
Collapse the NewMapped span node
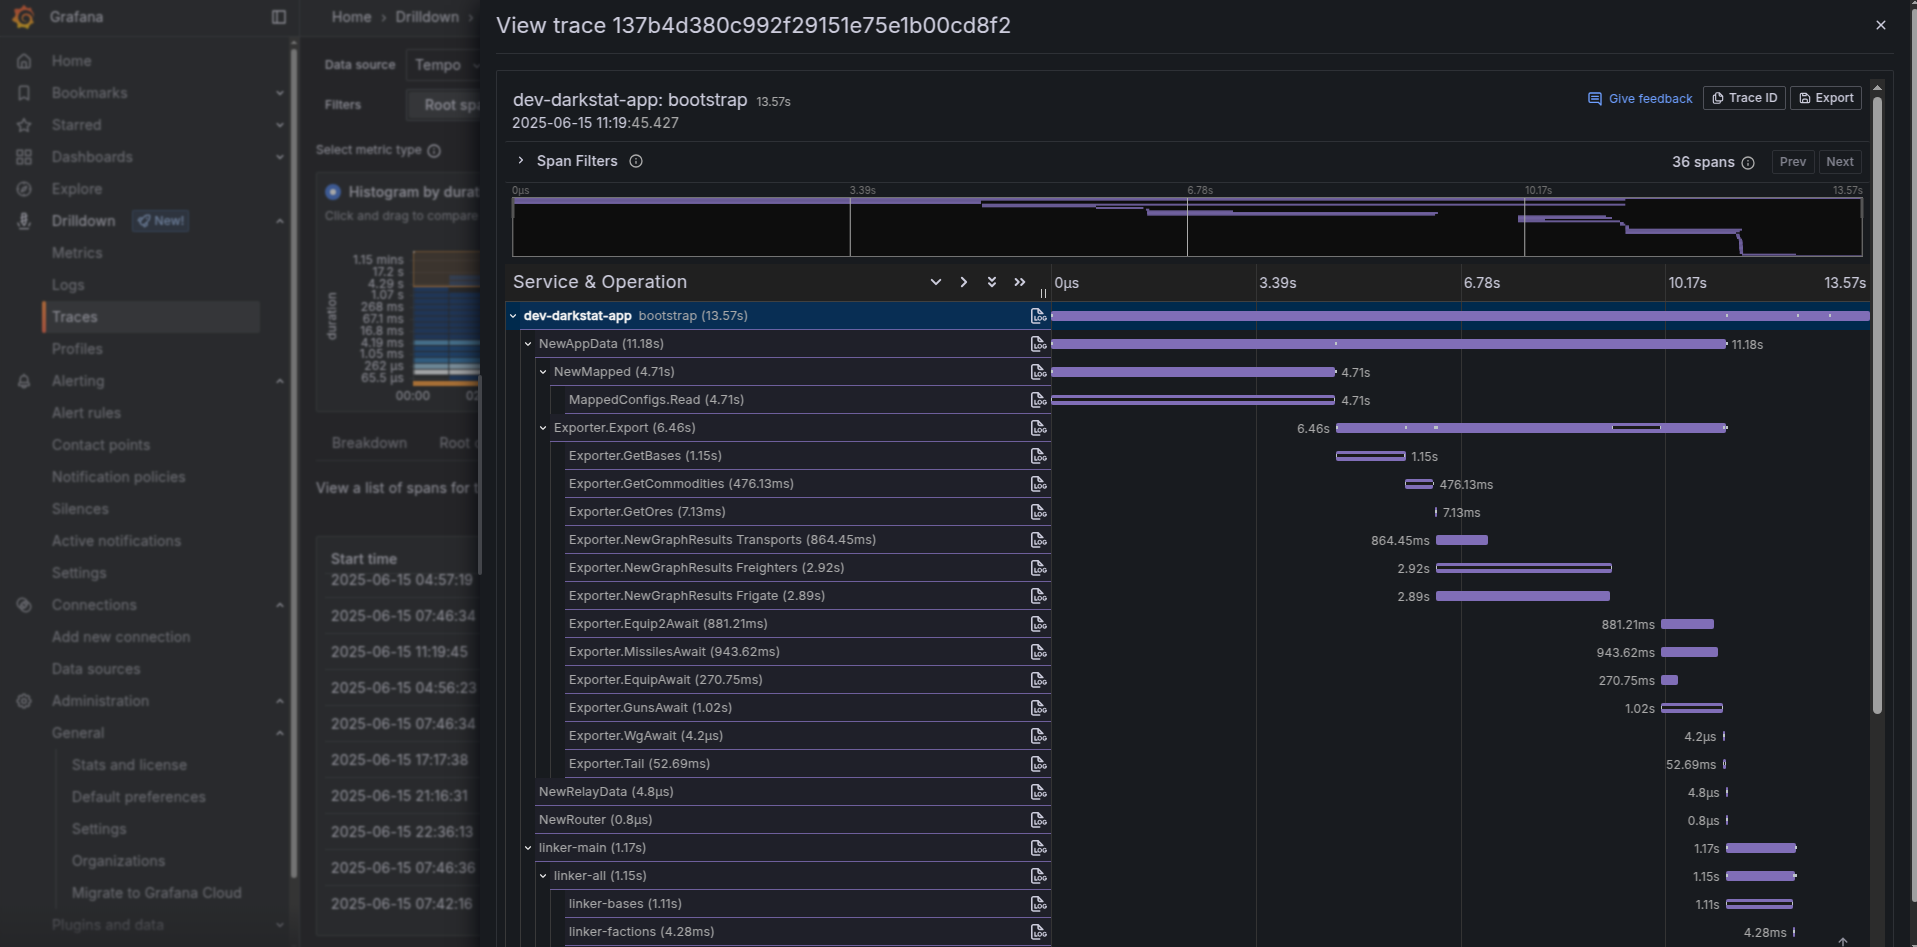(x=543, y=372)
